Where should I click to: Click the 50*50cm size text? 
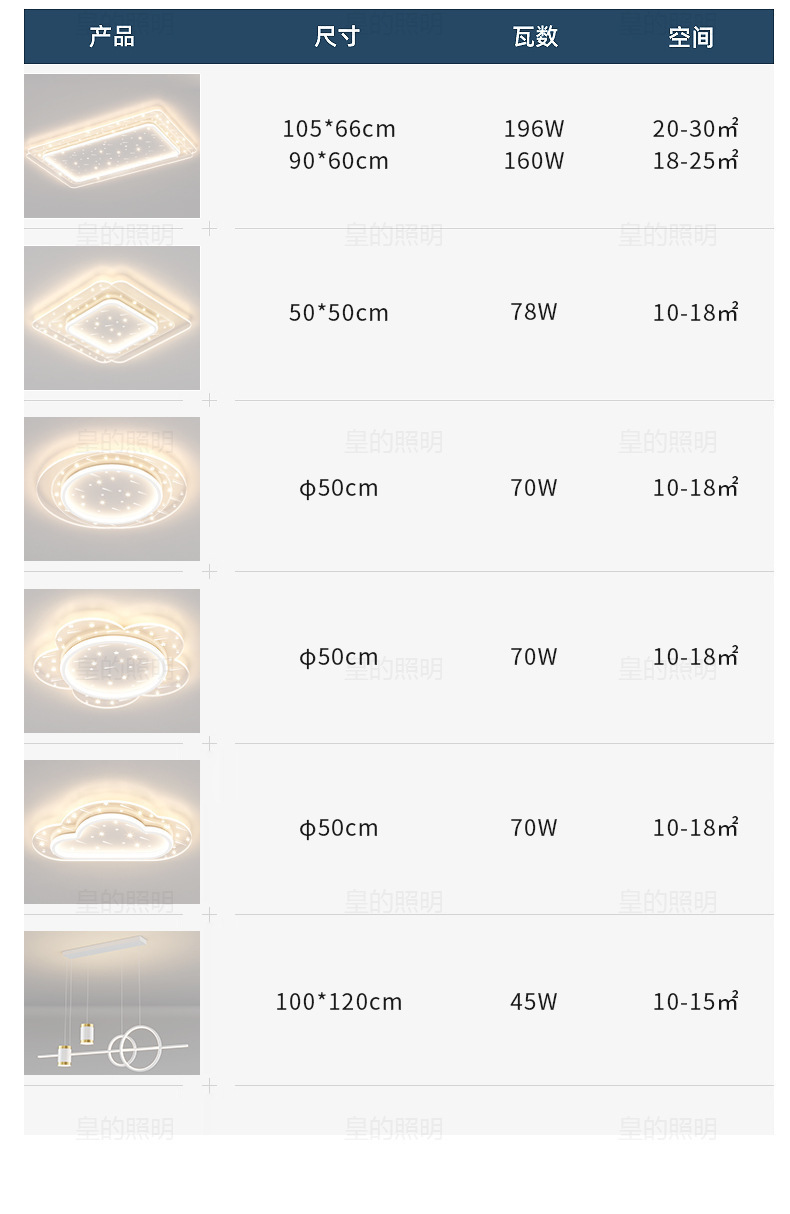339,313
